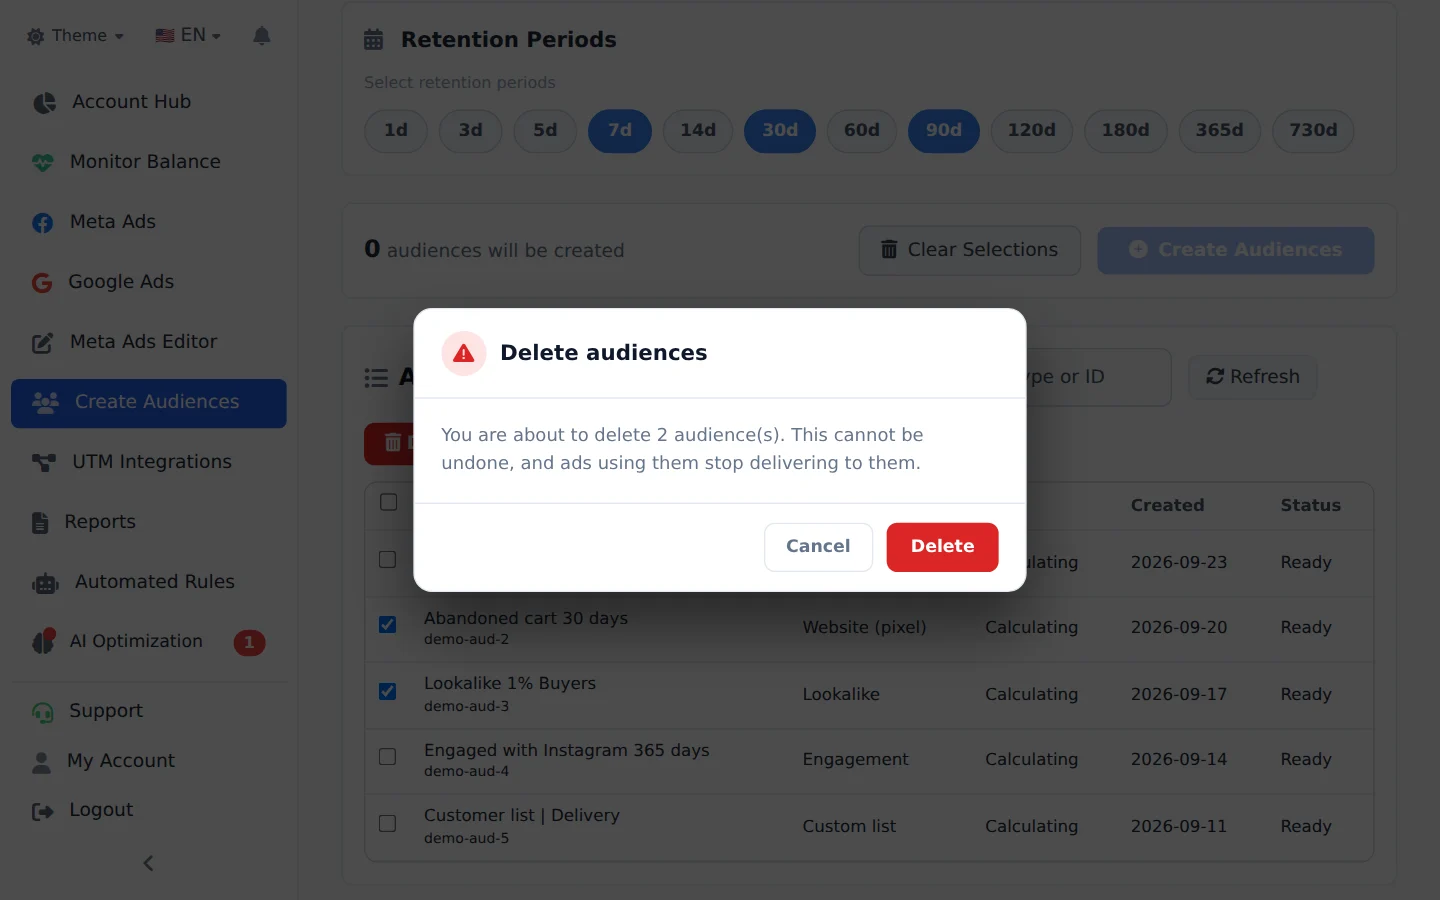
Task: Deselect the 7d retention period
Action: [620, 131]
